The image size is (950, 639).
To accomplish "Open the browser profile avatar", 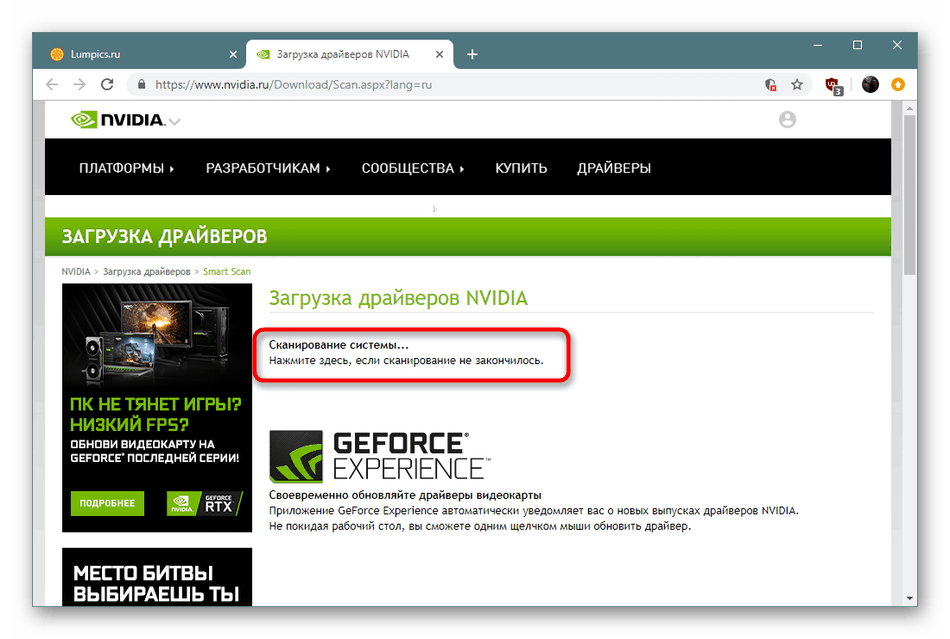I will (x=870, y=85).
